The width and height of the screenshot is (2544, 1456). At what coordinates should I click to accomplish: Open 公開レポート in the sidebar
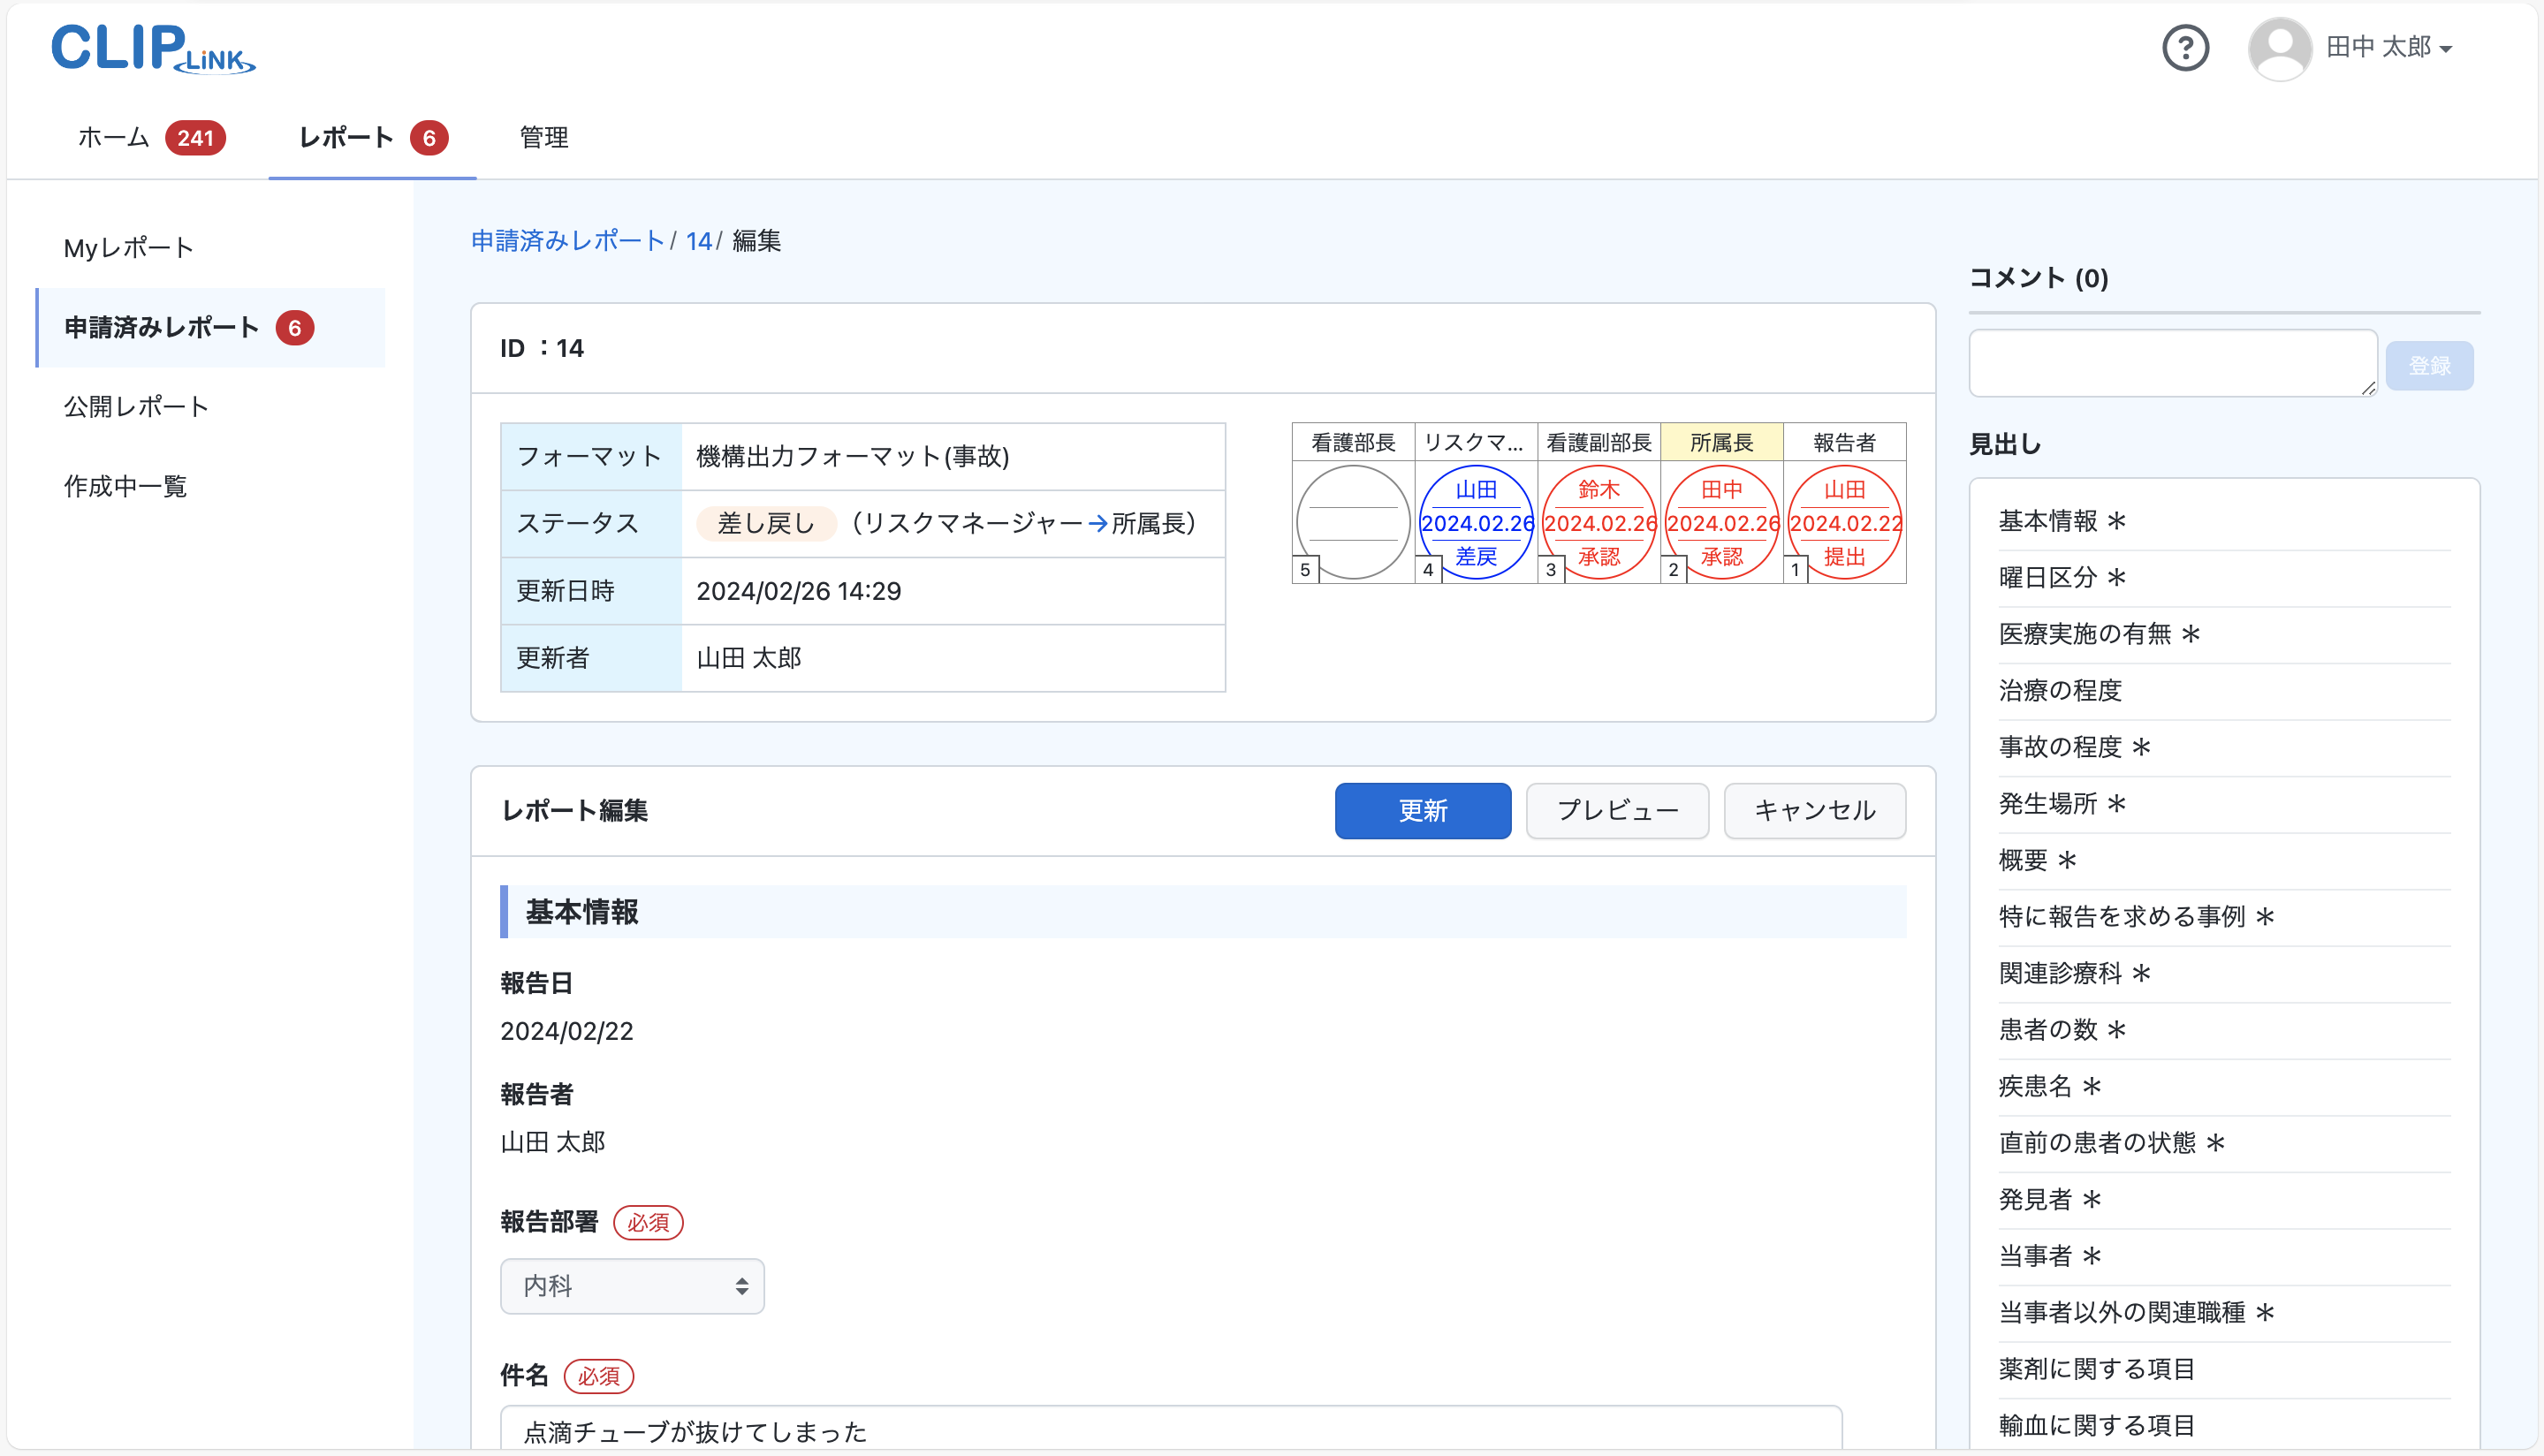[136, 406]
